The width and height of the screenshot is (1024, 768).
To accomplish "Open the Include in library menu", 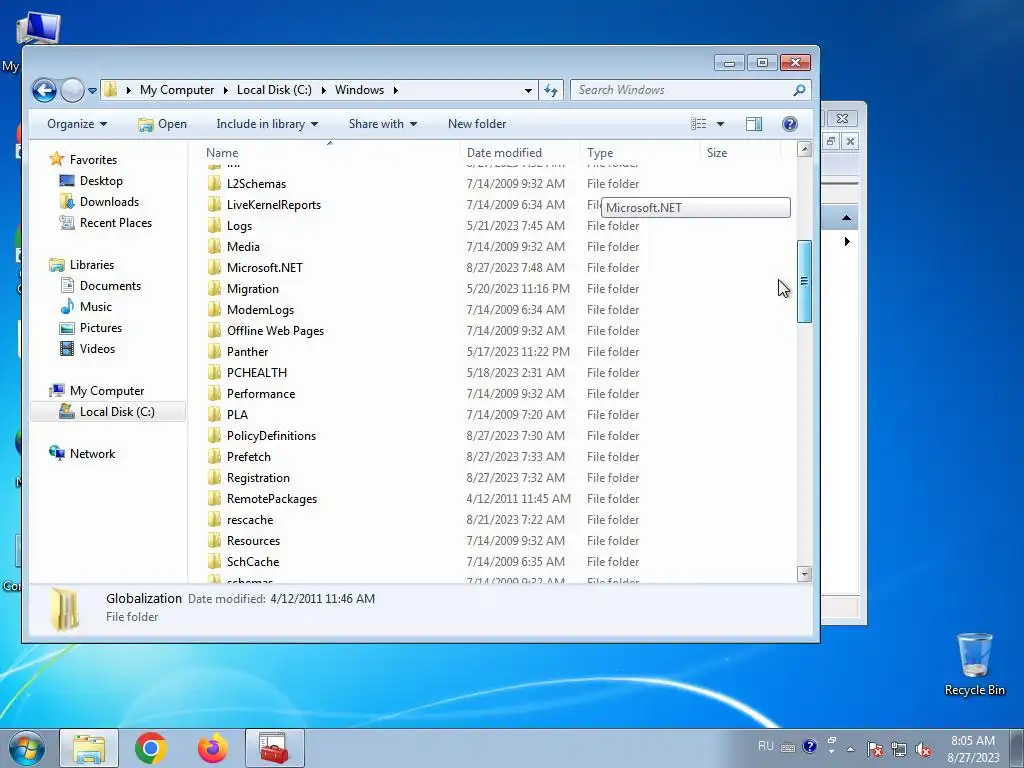I will pyautogui.click(x=267, y=124).
